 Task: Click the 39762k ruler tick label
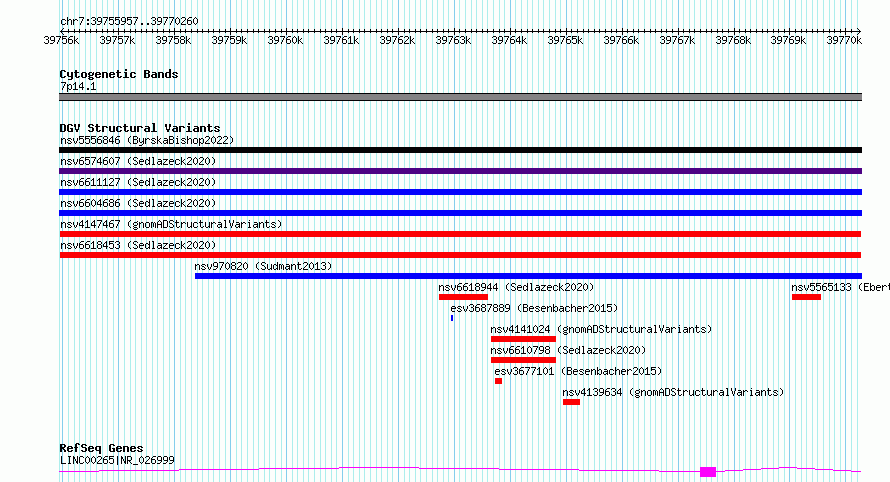397,40
